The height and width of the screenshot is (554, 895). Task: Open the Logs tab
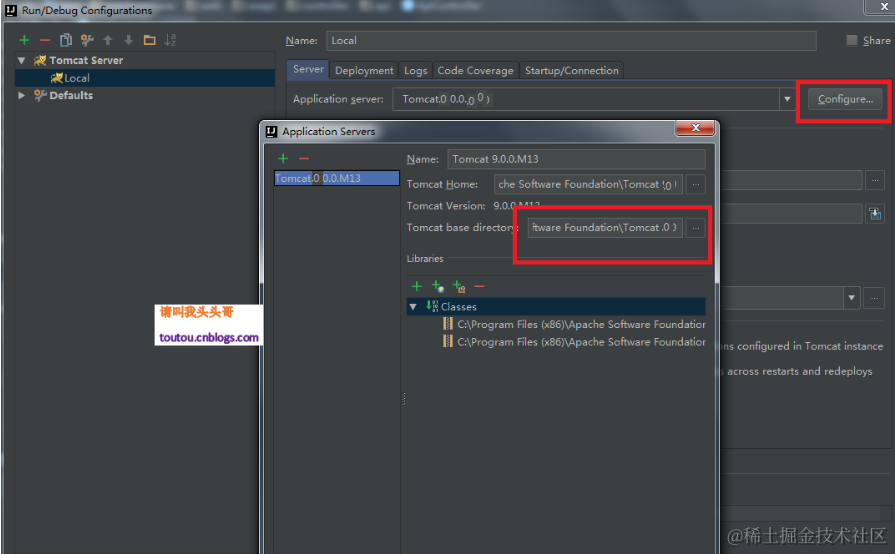pyautogui.click(x=416, y=70)
